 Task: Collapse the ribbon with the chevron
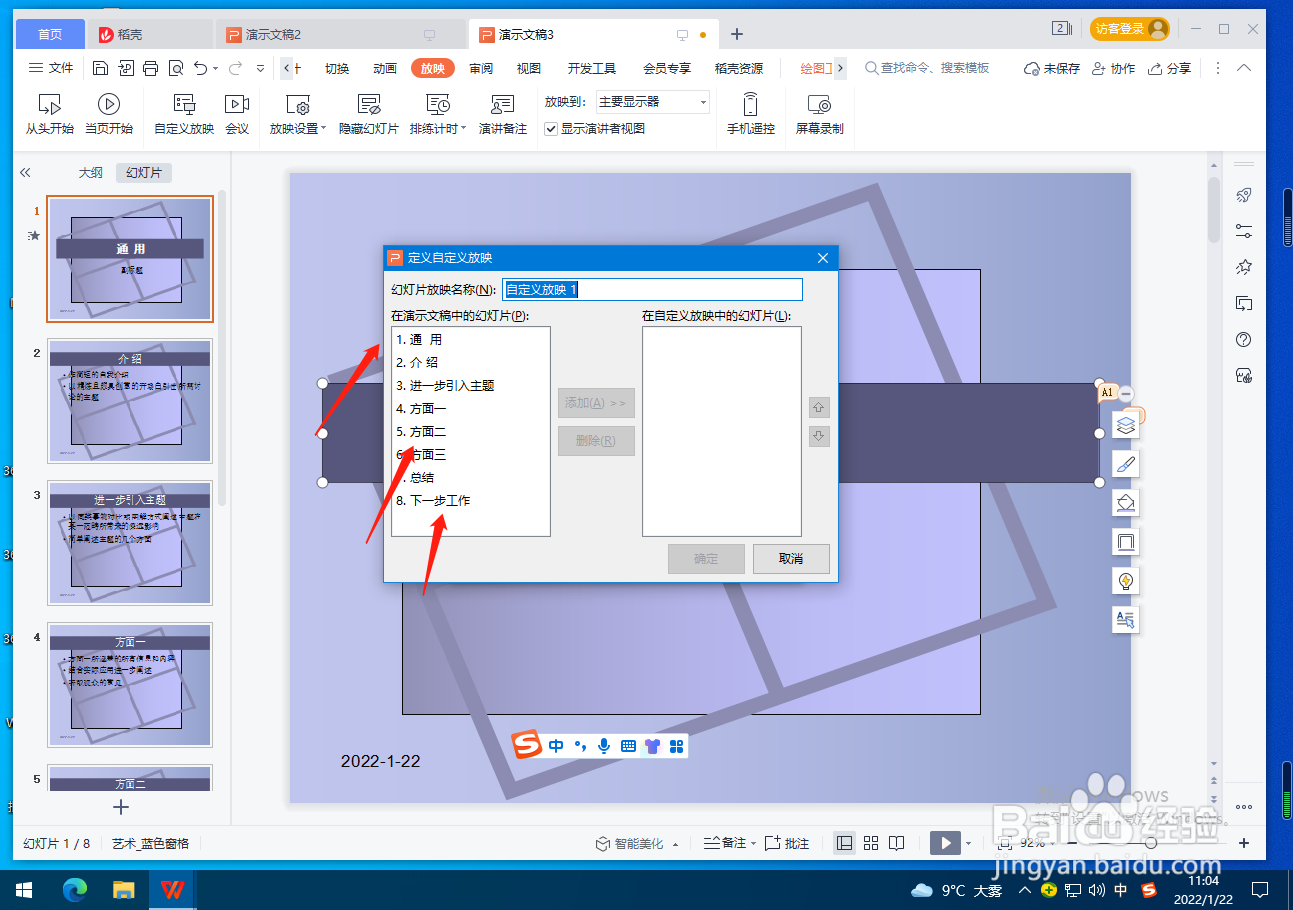tap(1244, 68)
